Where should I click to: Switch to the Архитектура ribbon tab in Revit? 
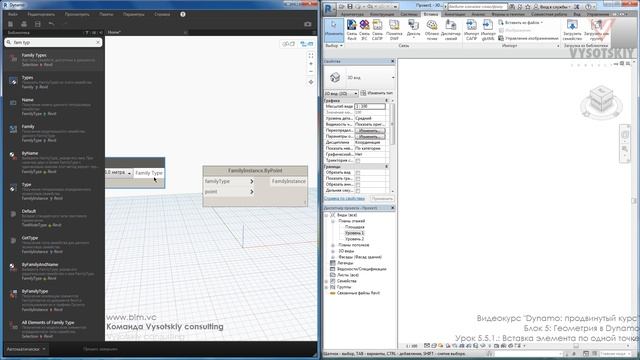(x=352, y=14)
